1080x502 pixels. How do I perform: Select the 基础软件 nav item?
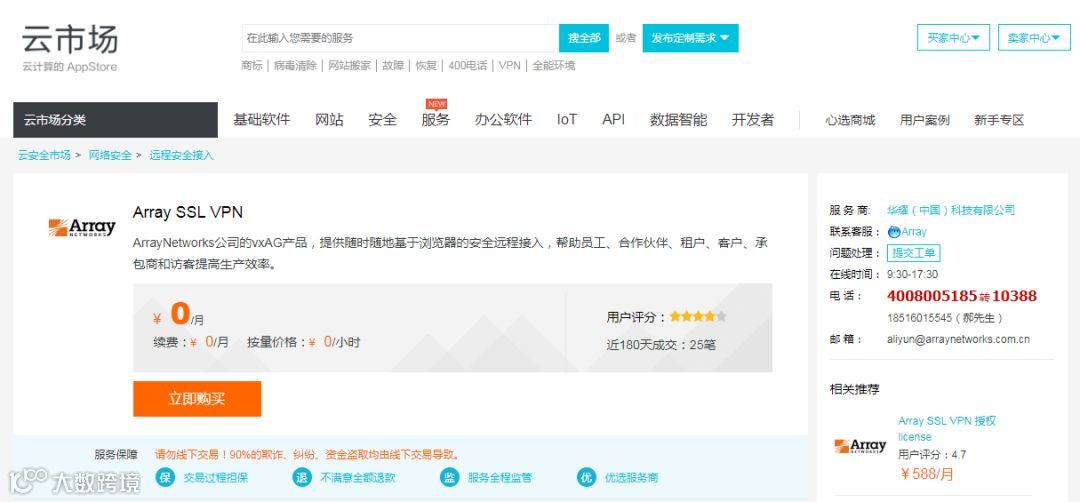tap(262, 120)
